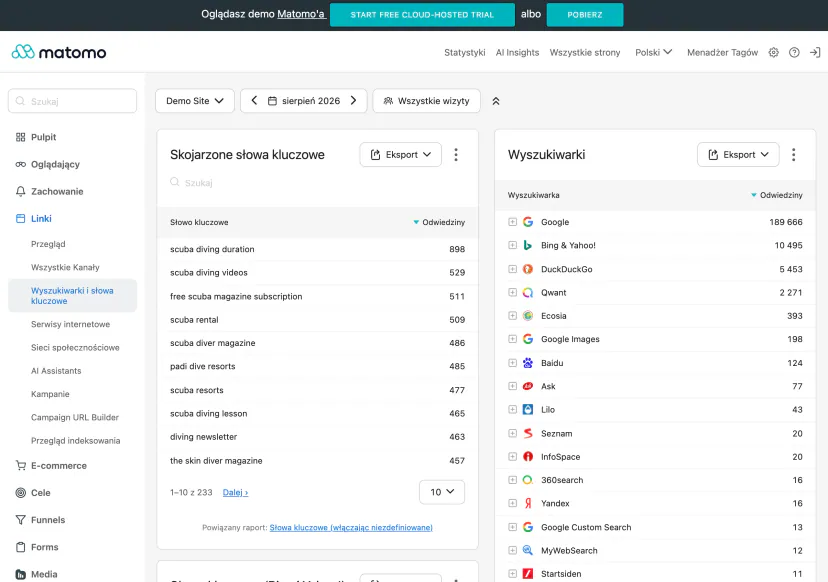Open Wszystkie wizyty segment selector
The height and width of the screenshot is (582, 828).
tap(426, 100)
